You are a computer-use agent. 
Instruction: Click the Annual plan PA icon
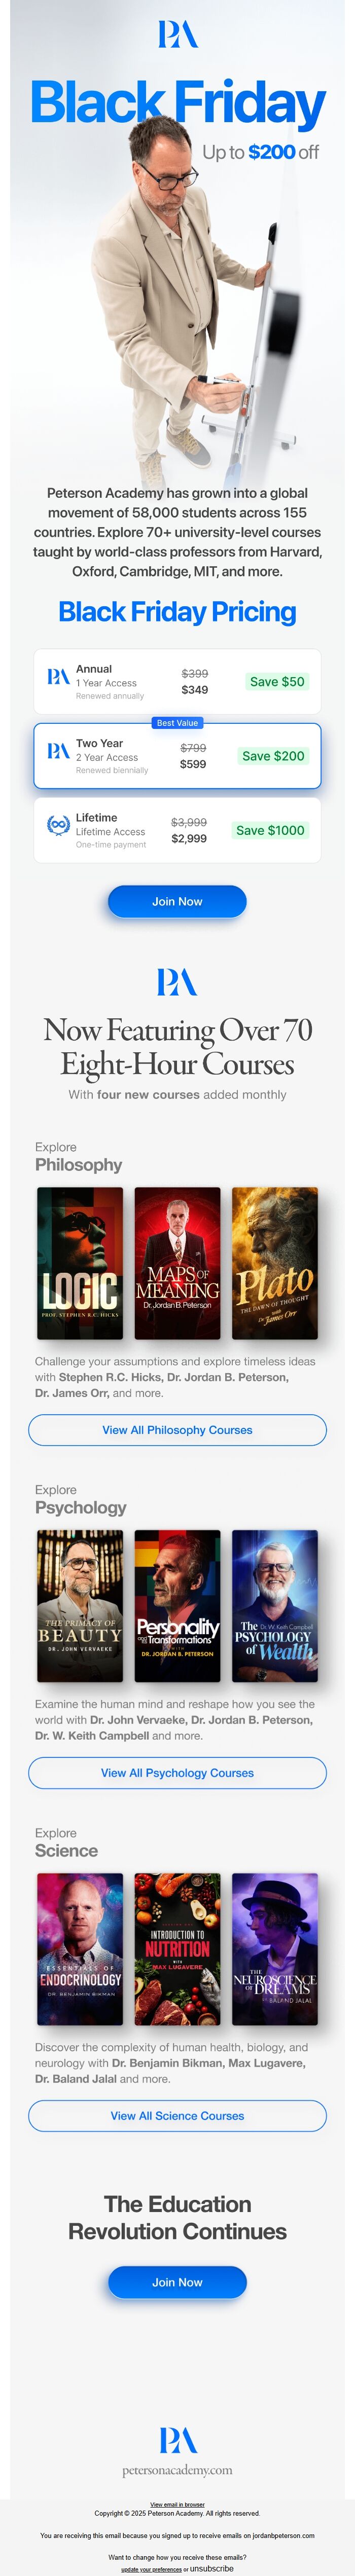[x=58, y=677]
